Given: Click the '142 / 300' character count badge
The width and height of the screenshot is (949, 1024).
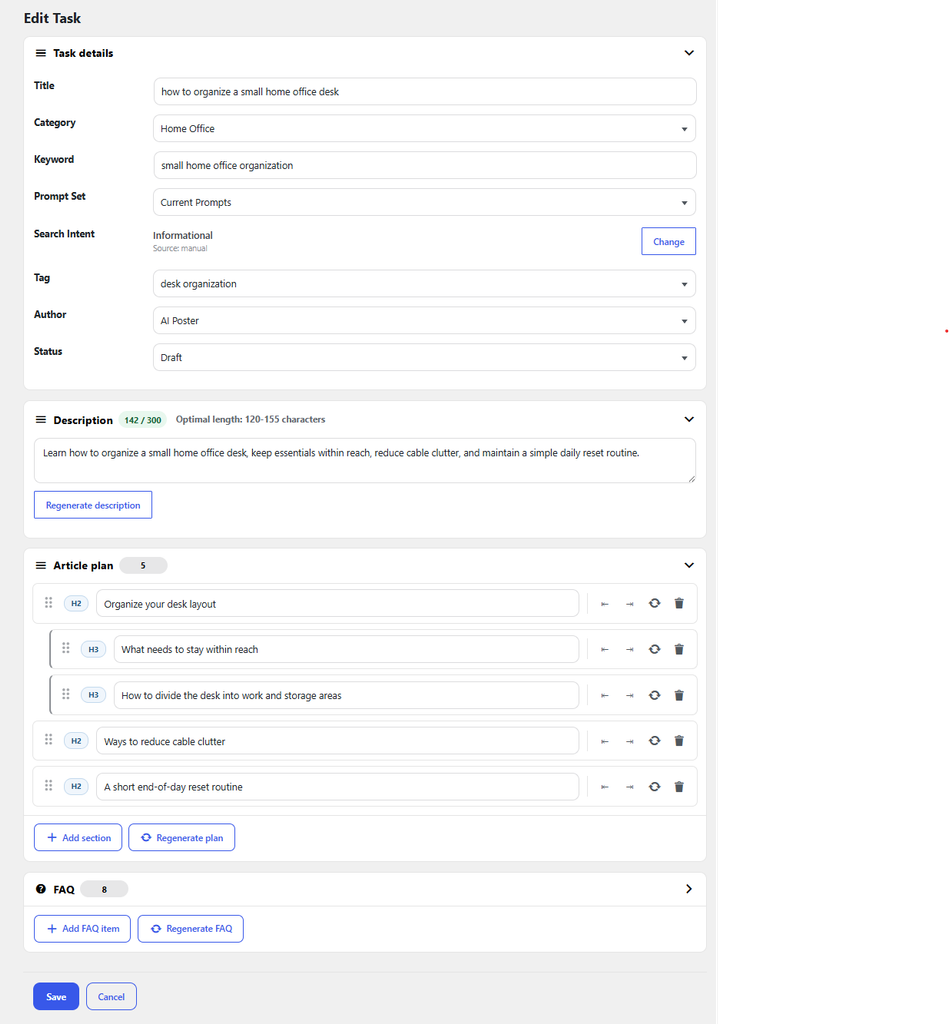Looking at the screenshot, I should pos(142,420).
